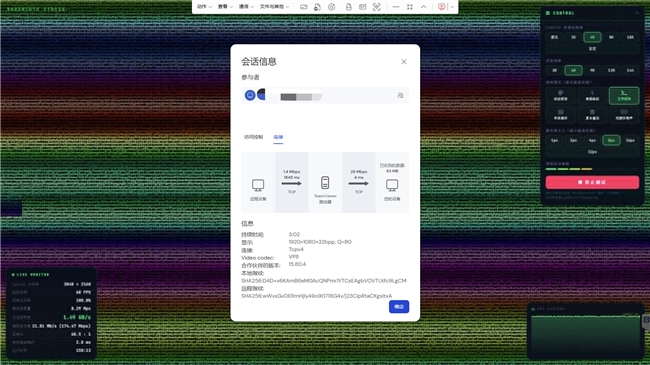Image resolution: width=650 pixels, height=365 pixels.
Task: Click the screenshot capture icon in the toolbar
Action: coord(376,7)
